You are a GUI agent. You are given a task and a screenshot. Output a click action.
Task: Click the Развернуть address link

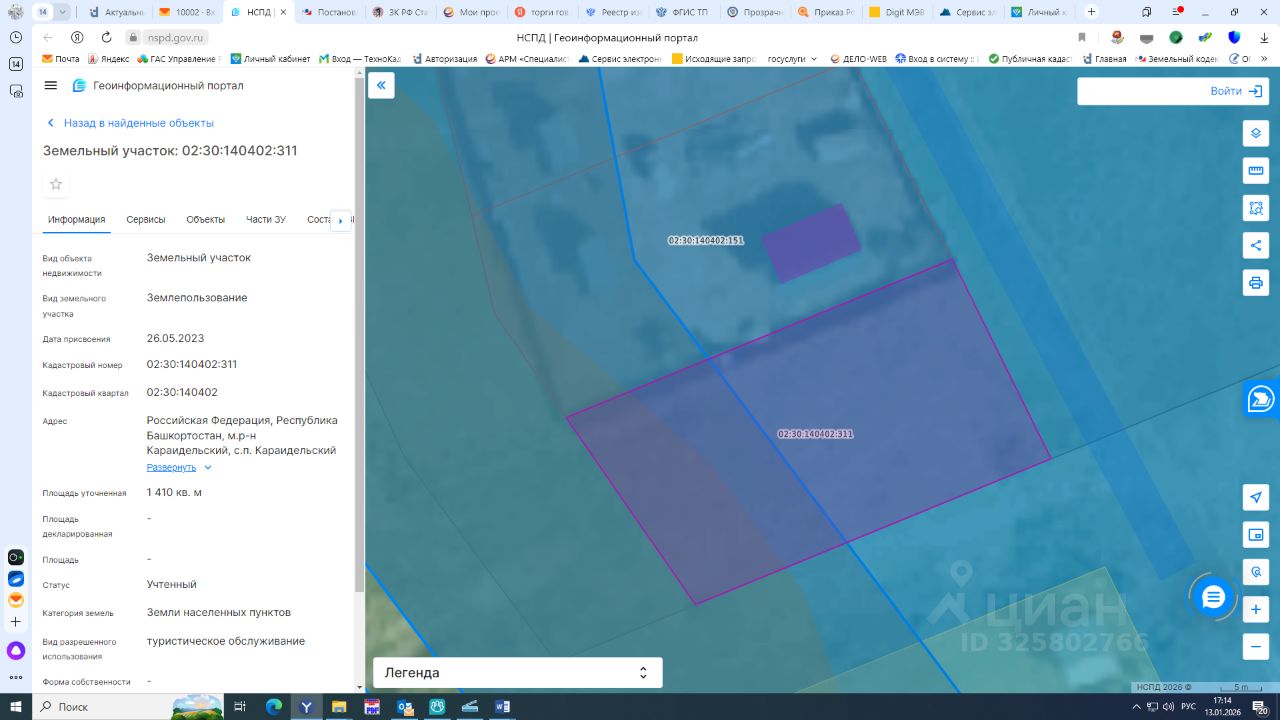tap(172, 468)
